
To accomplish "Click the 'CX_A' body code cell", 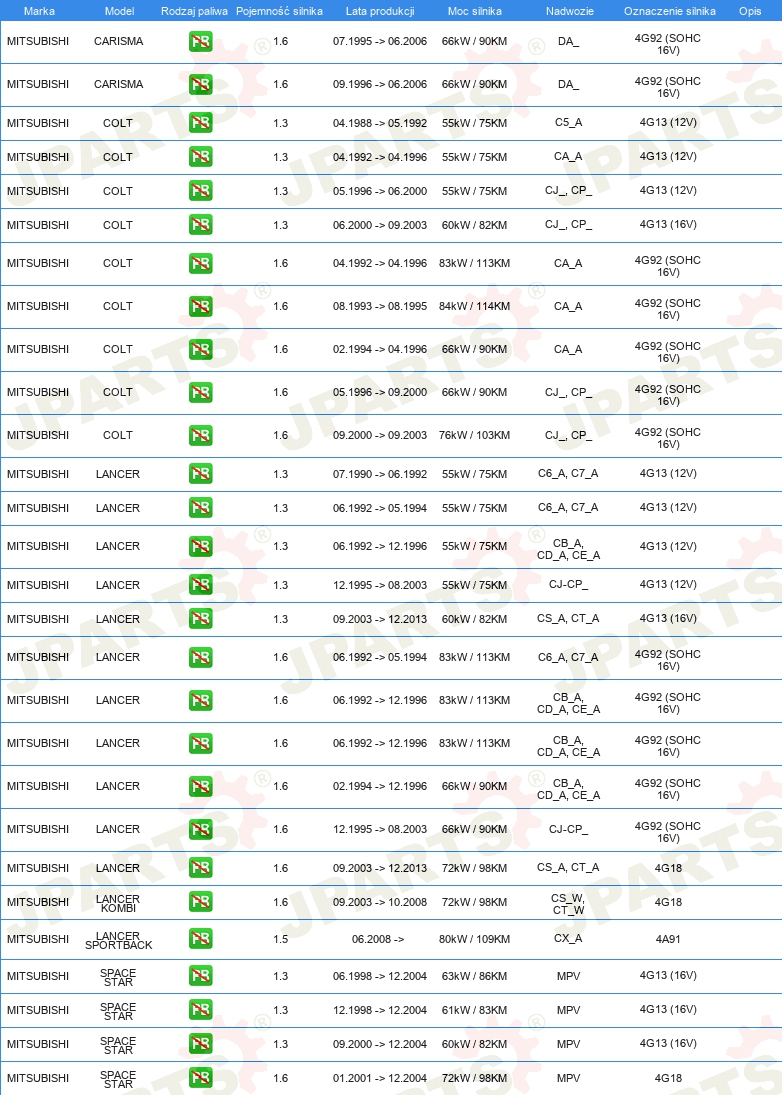I will pyautogui.click(x=568, y=939).
